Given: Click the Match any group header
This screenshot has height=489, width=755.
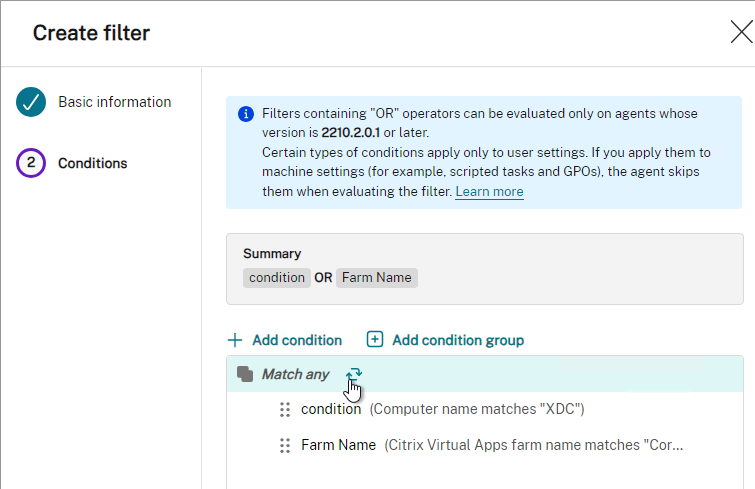Looking at the screenshot, I should [x=485, y=374].
